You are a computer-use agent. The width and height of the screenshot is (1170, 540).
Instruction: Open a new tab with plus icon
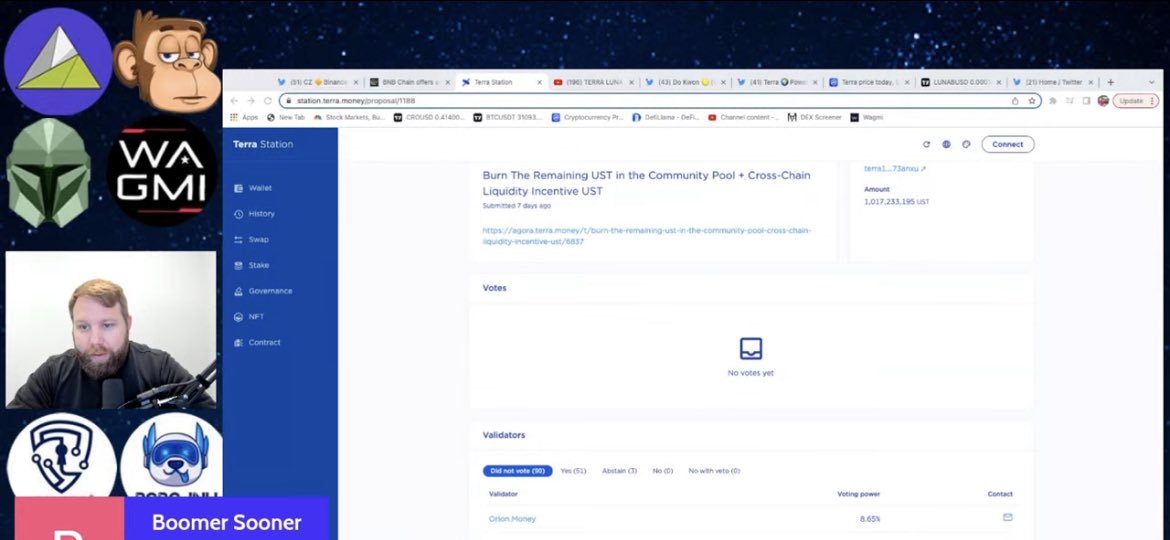pos(1110,82)
